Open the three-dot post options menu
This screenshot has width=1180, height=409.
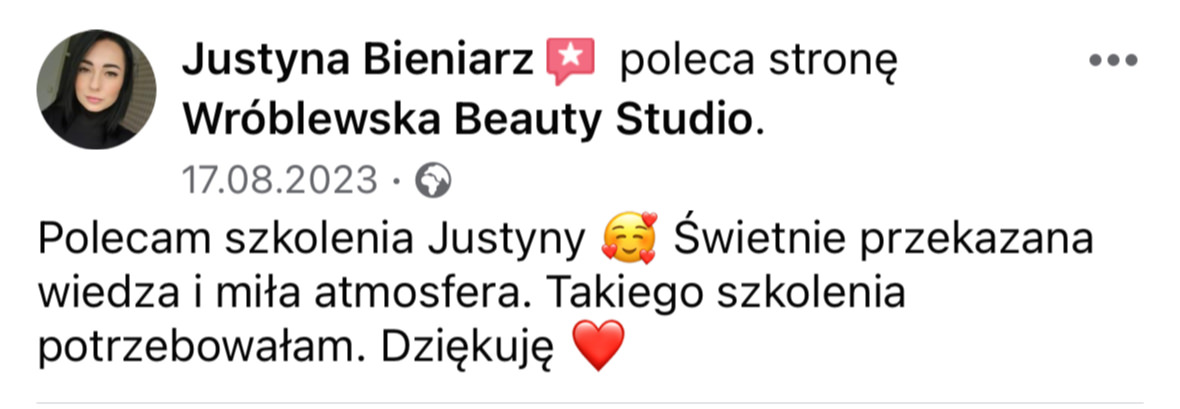(x=1113, y=62)
